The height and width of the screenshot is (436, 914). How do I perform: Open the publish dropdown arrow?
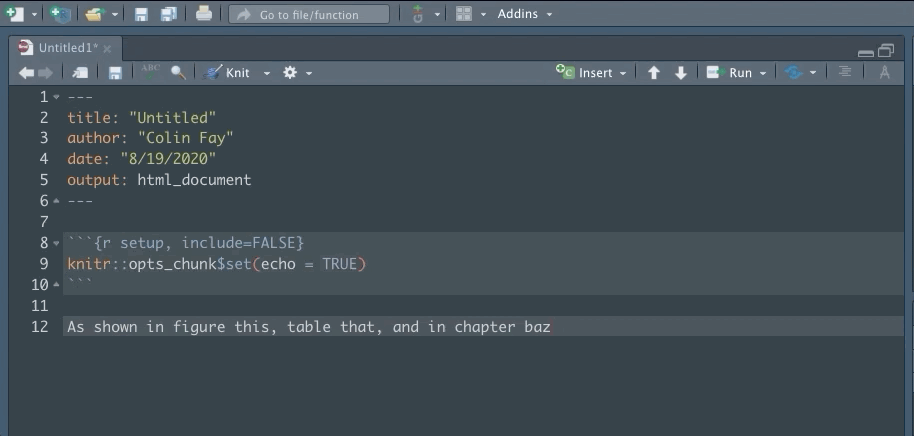coord(813,73)
